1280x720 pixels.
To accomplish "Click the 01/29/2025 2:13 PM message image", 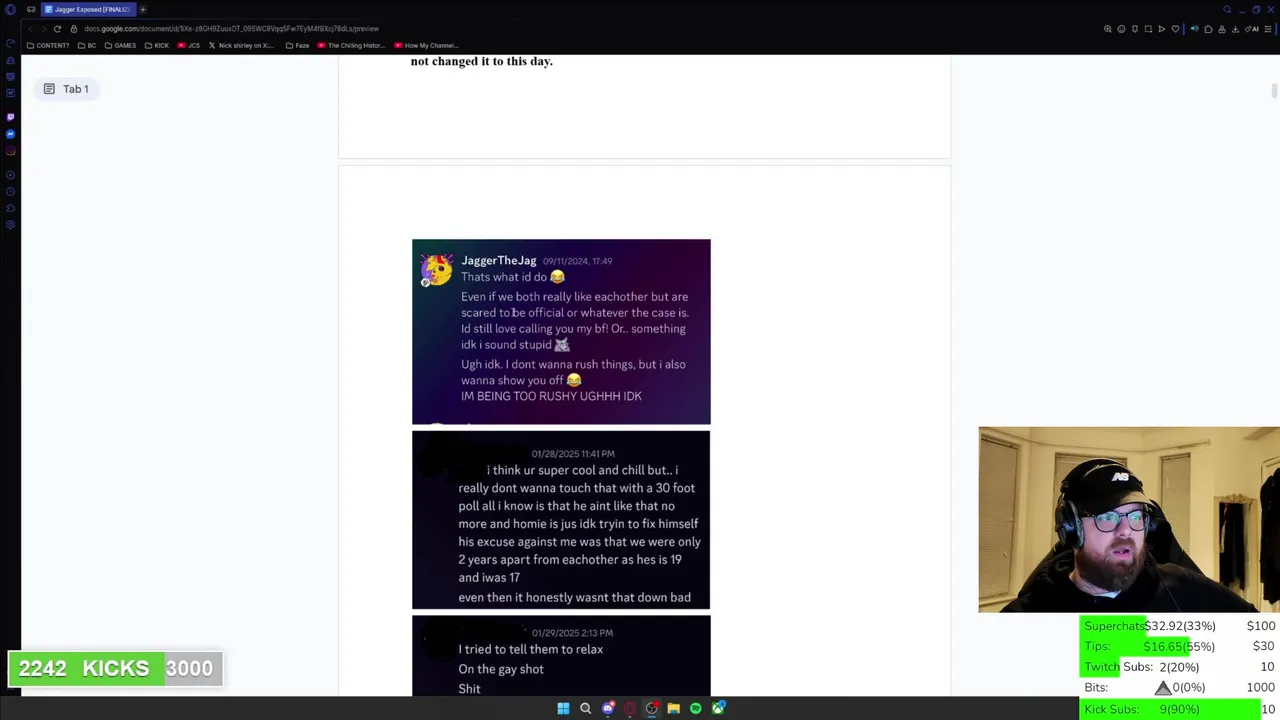I will (x=561, y=655).
